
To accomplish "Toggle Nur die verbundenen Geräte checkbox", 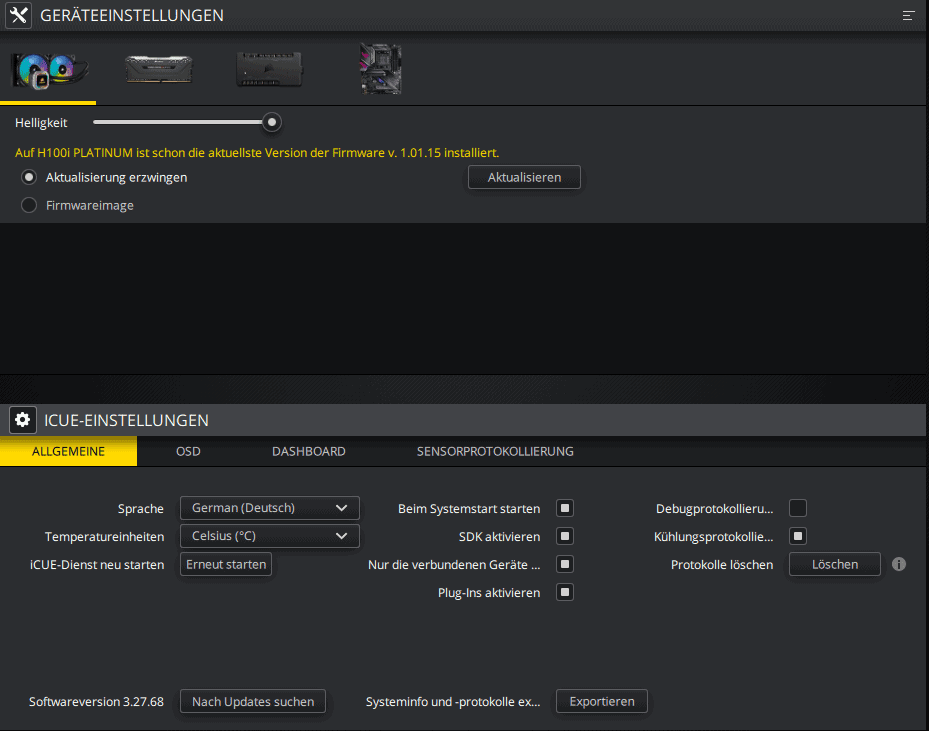I will click(x=565, y=564).
